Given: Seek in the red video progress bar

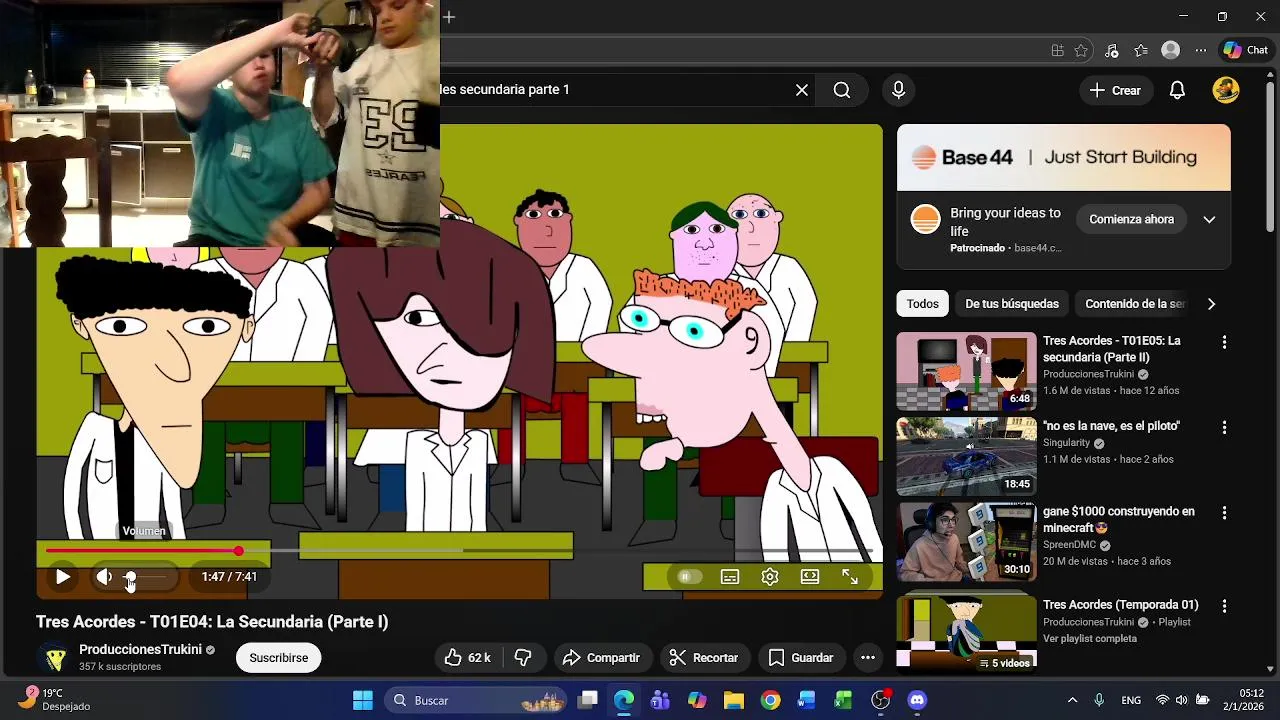Looking at the screenshot, I should 459,551.
